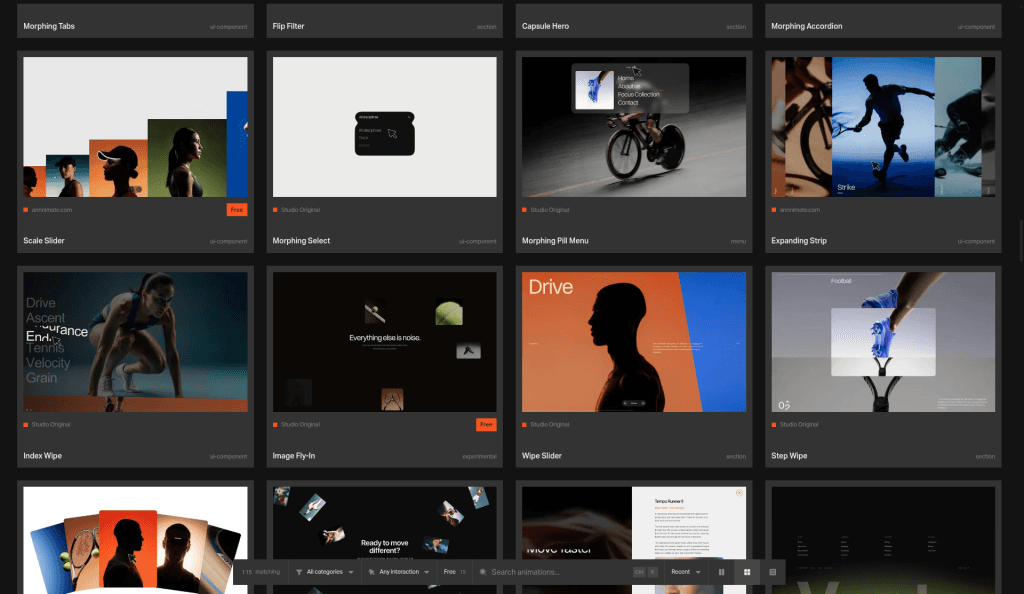Click ui-component tag on Scale Slider card
Viewport: 1024px width, 594px height.
[x=229, y=242]
